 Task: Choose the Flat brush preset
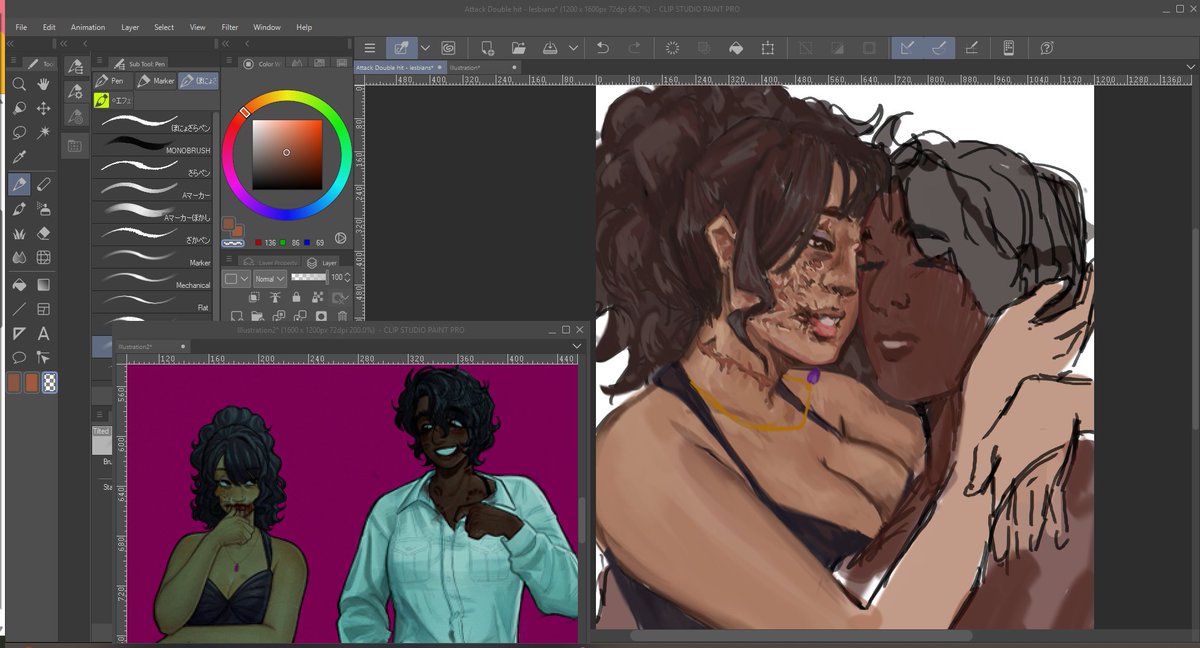153,301
